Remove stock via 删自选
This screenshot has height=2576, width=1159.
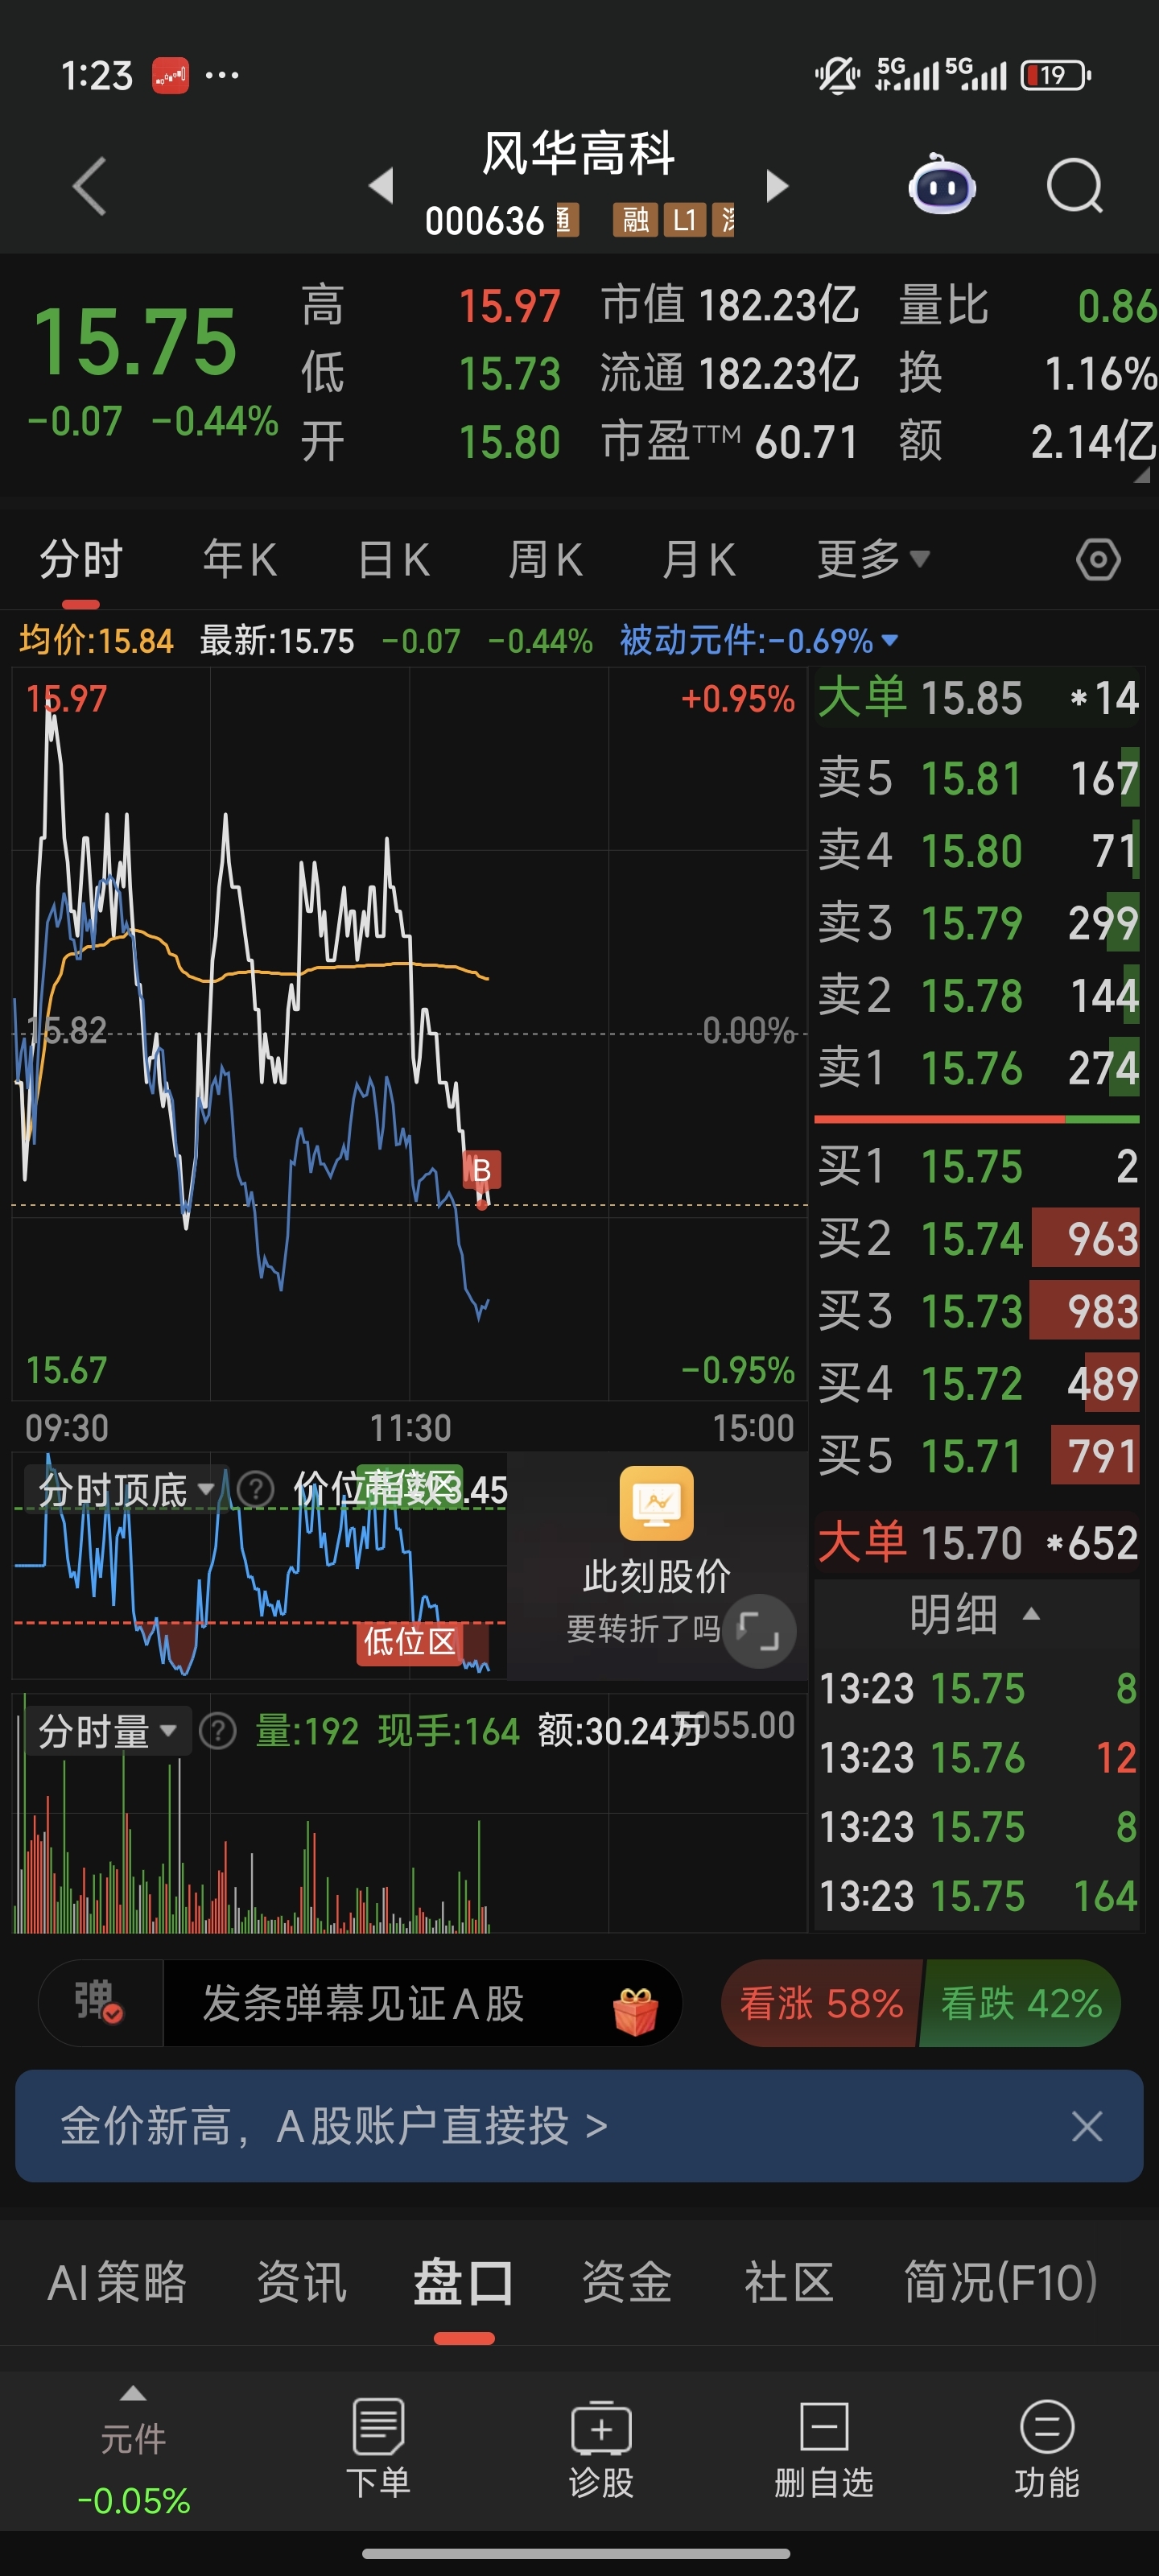click(x=824, y=2448)
